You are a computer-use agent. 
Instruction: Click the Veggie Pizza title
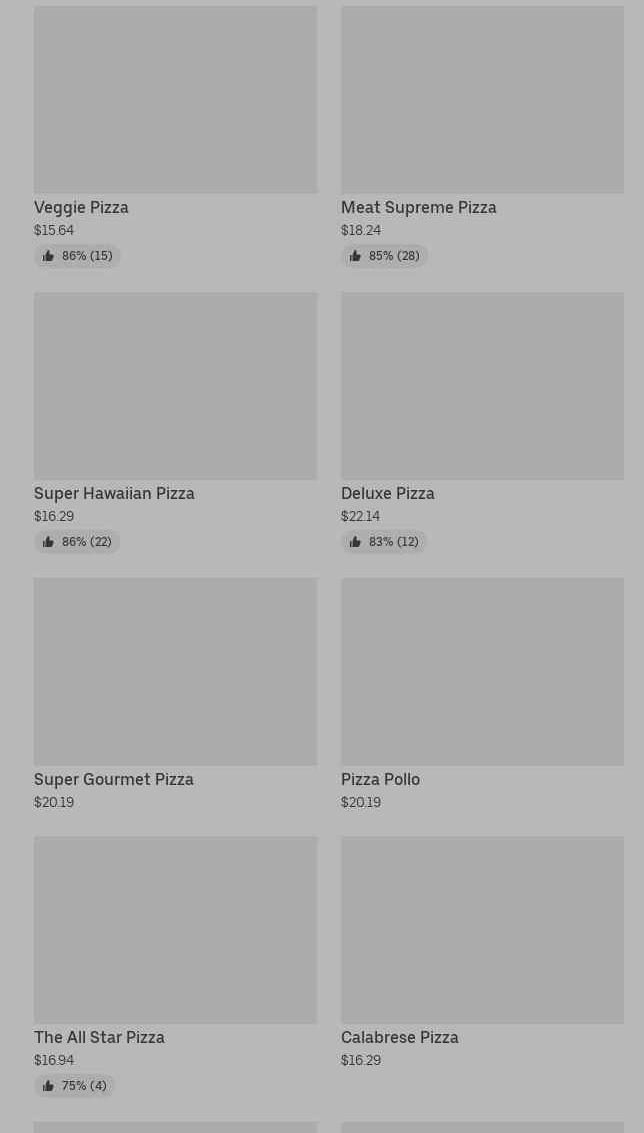81,207
